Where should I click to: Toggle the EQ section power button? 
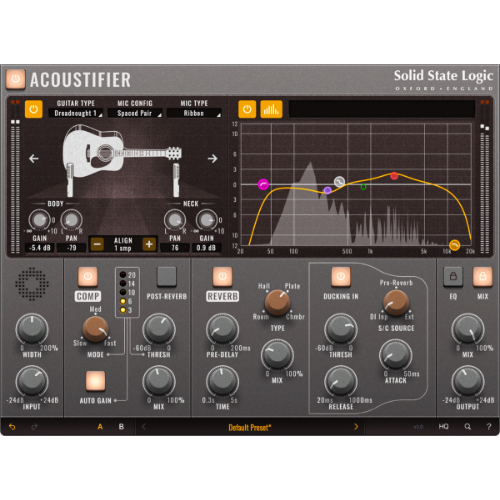[x=247, y=109]
